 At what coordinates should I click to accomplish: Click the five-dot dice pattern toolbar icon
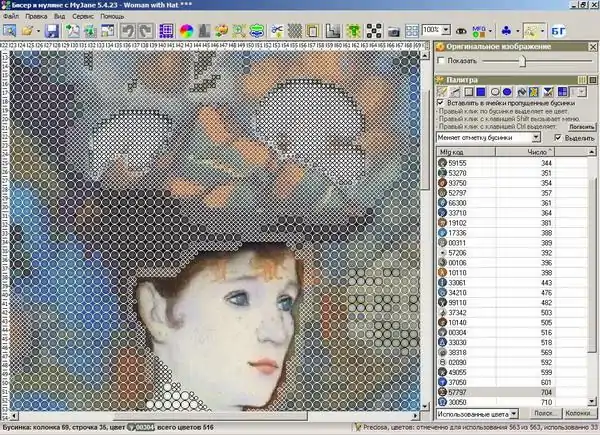(374, 31)
